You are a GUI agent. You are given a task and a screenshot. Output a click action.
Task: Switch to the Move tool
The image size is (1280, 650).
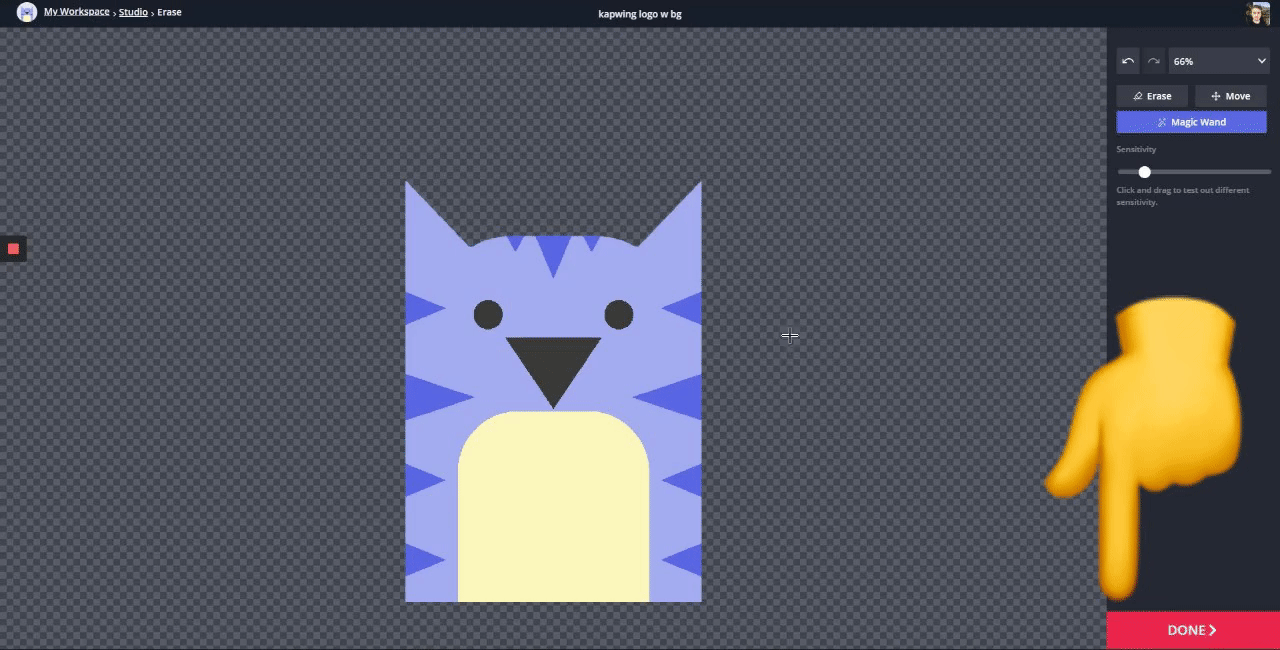[1230, 96]
